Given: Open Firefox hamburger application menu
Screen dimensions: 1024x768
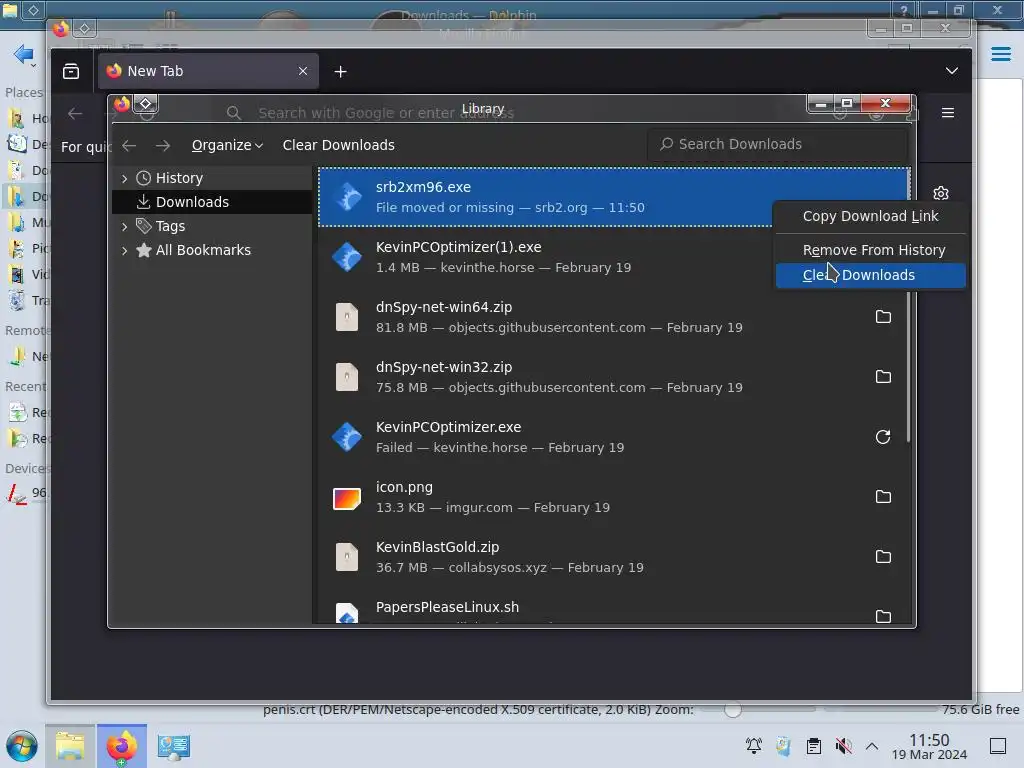Looking at the screenshot, I should pos(948,112).
